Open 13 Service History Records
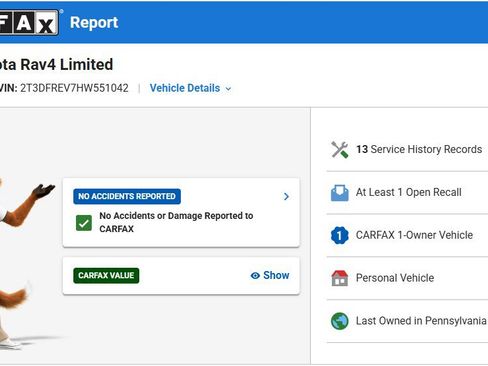 coord(407,150)
